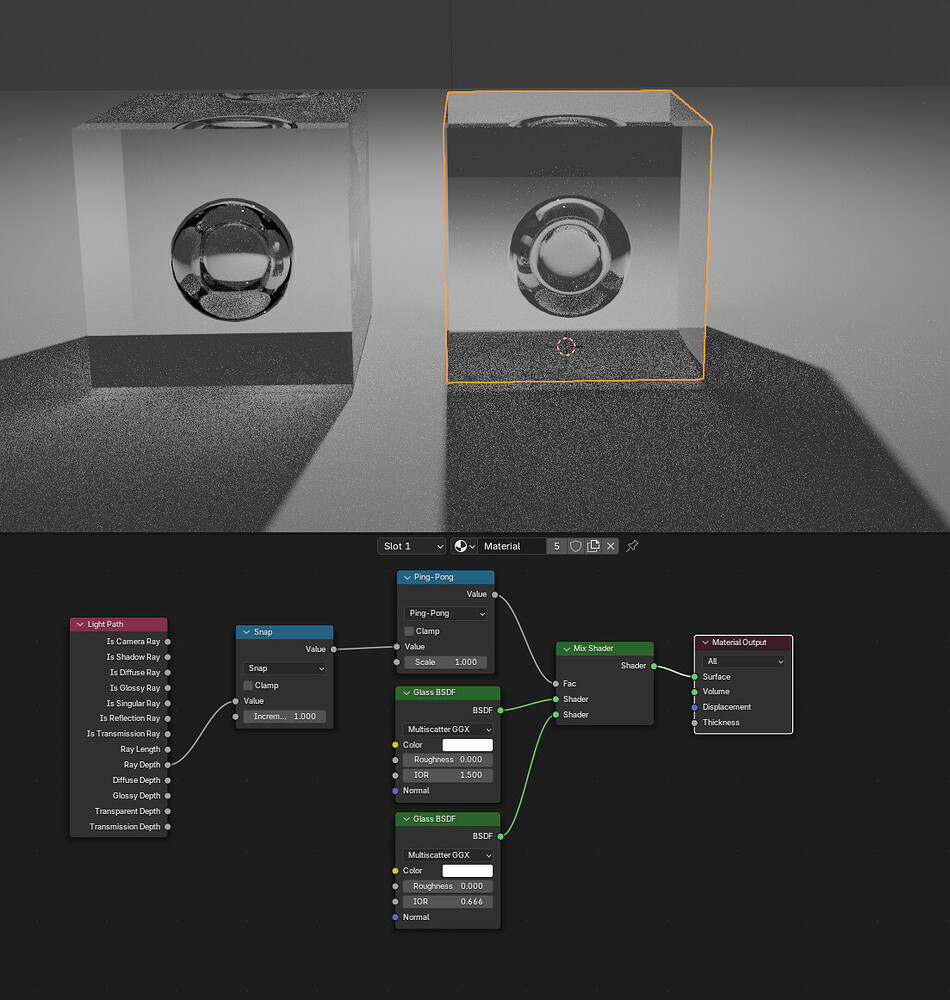
Task: Click the Ray Depth output socket
Action: pos(168,765)
